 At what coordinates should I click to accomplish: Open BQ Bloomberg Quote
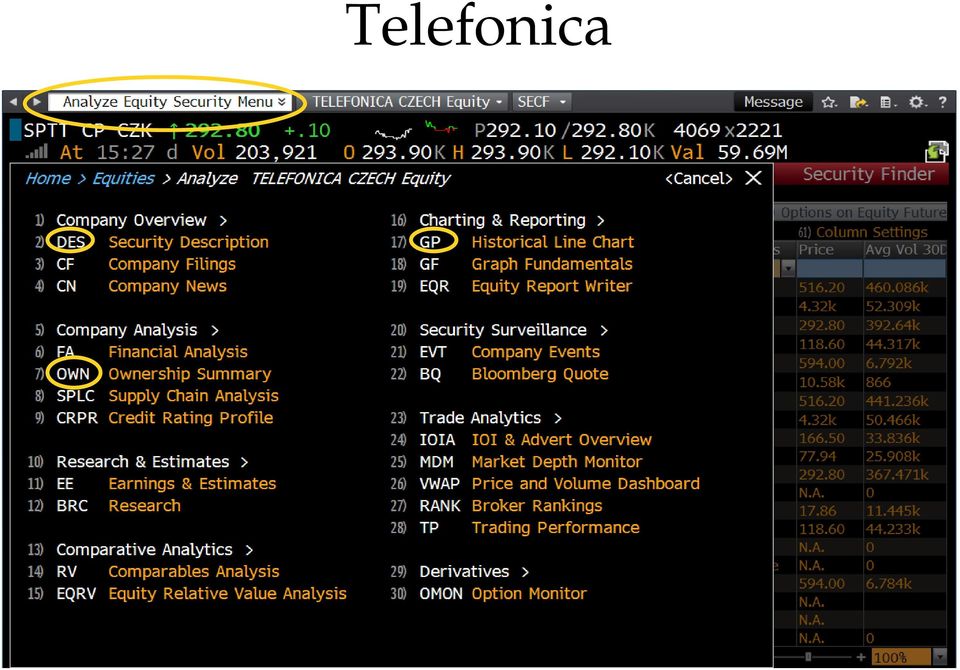coord(514,374)
